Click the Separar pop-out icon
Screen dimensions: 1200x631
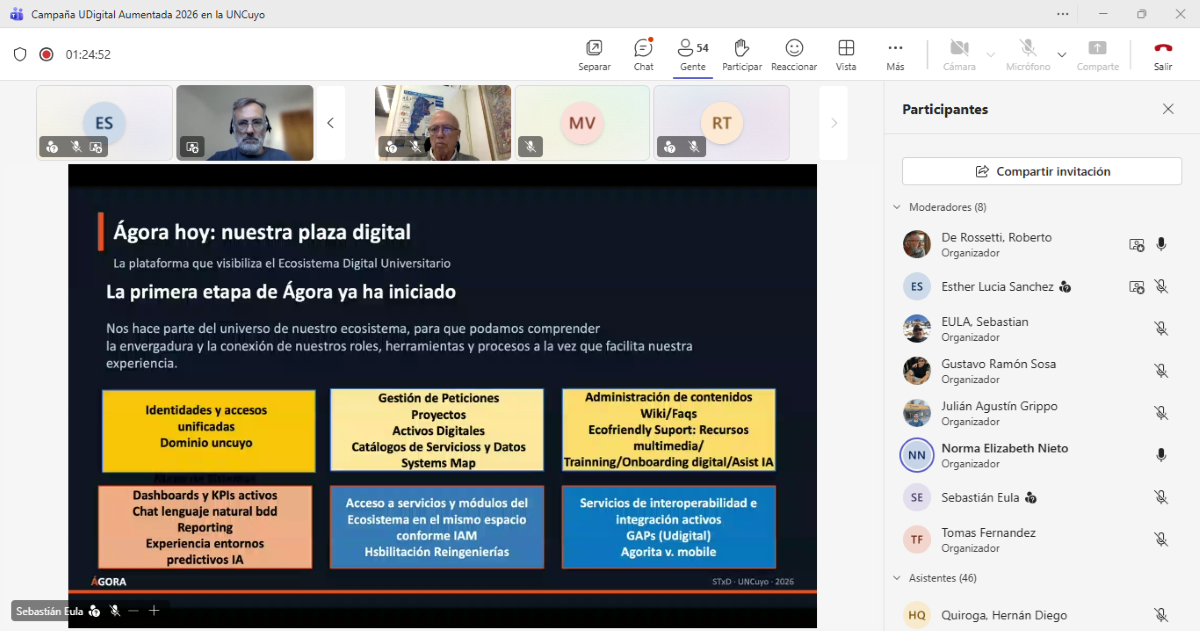point(594,54)
